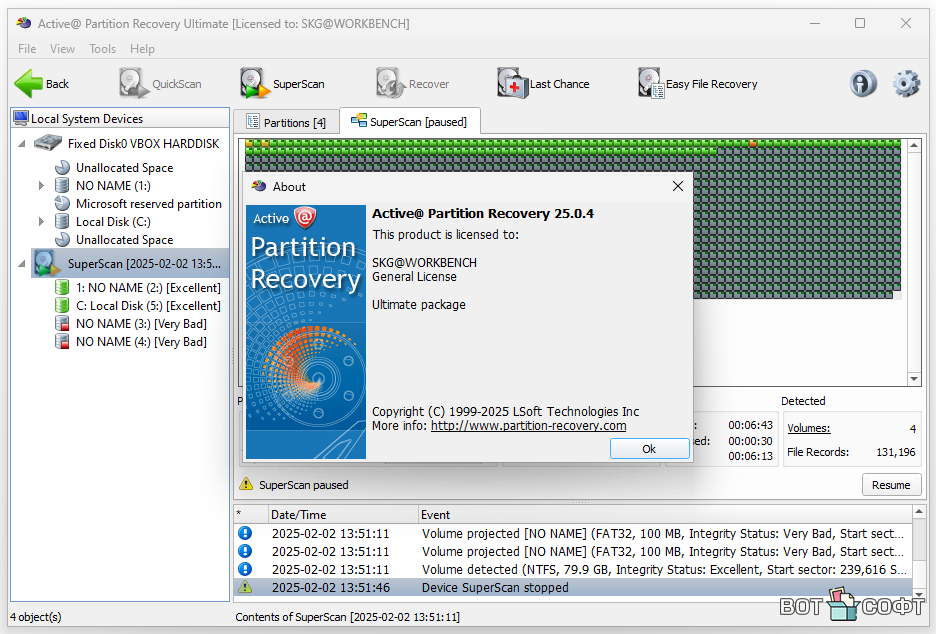The width and height of the screenshot is (936, 634).
Task: Start a QuickScan from the toolbar
Action: [x=160, y=84]
